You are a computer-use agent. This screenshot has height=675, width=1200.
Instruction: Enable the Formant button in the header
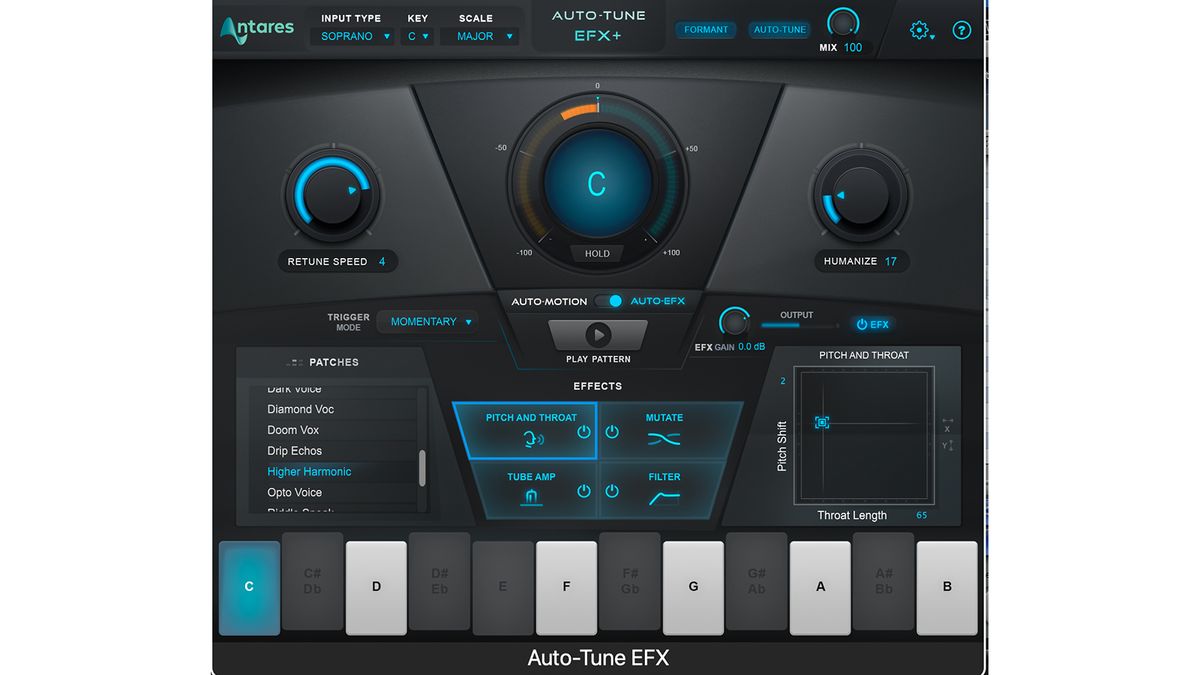(705, 29)
